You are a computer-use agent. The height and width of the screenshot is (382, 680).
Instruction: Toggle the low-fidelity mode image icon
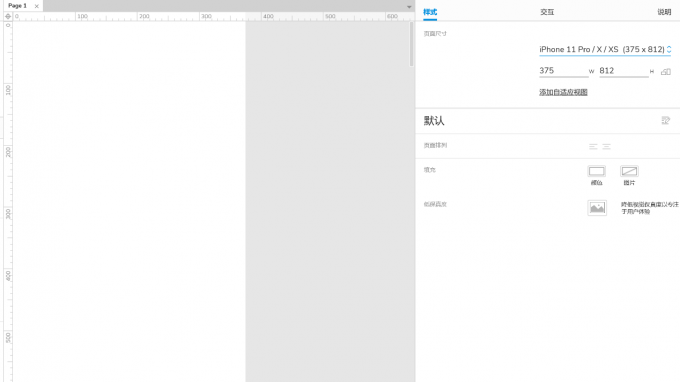point(597,208)
